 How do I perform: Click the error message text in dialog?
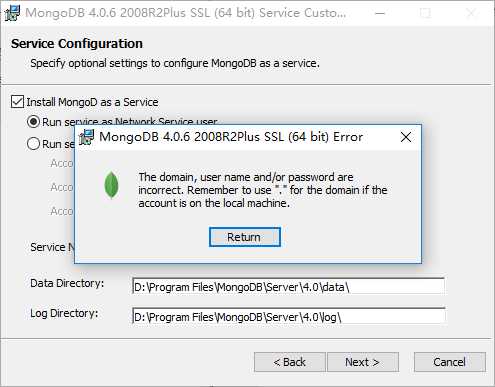[263, 190]
